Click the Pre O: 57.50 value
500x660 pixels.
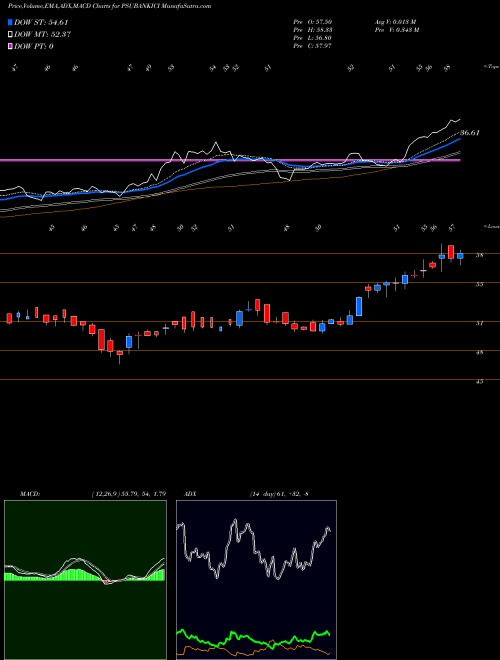coord(313,22)
